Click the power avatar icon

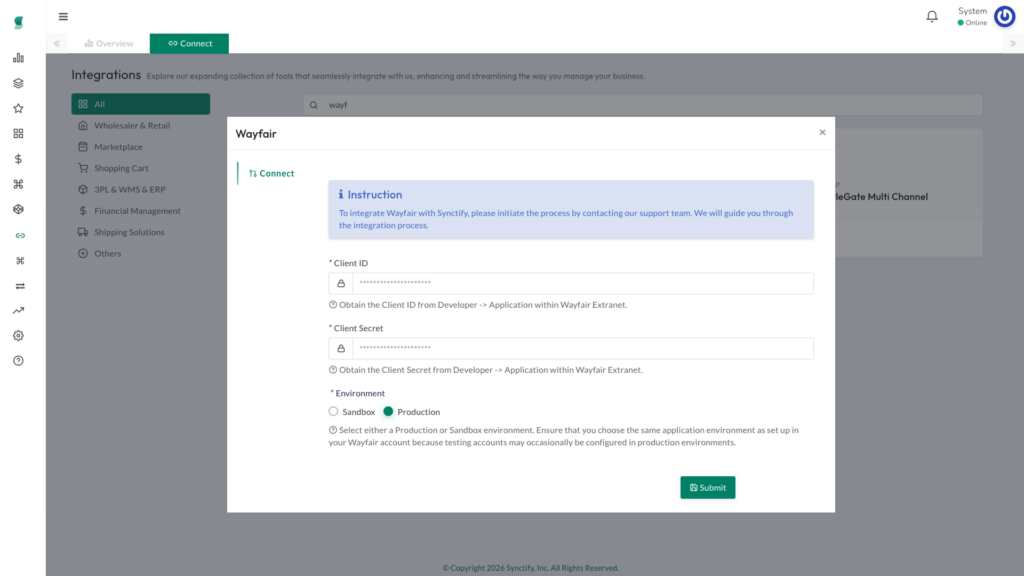(x=1004, y=16)
